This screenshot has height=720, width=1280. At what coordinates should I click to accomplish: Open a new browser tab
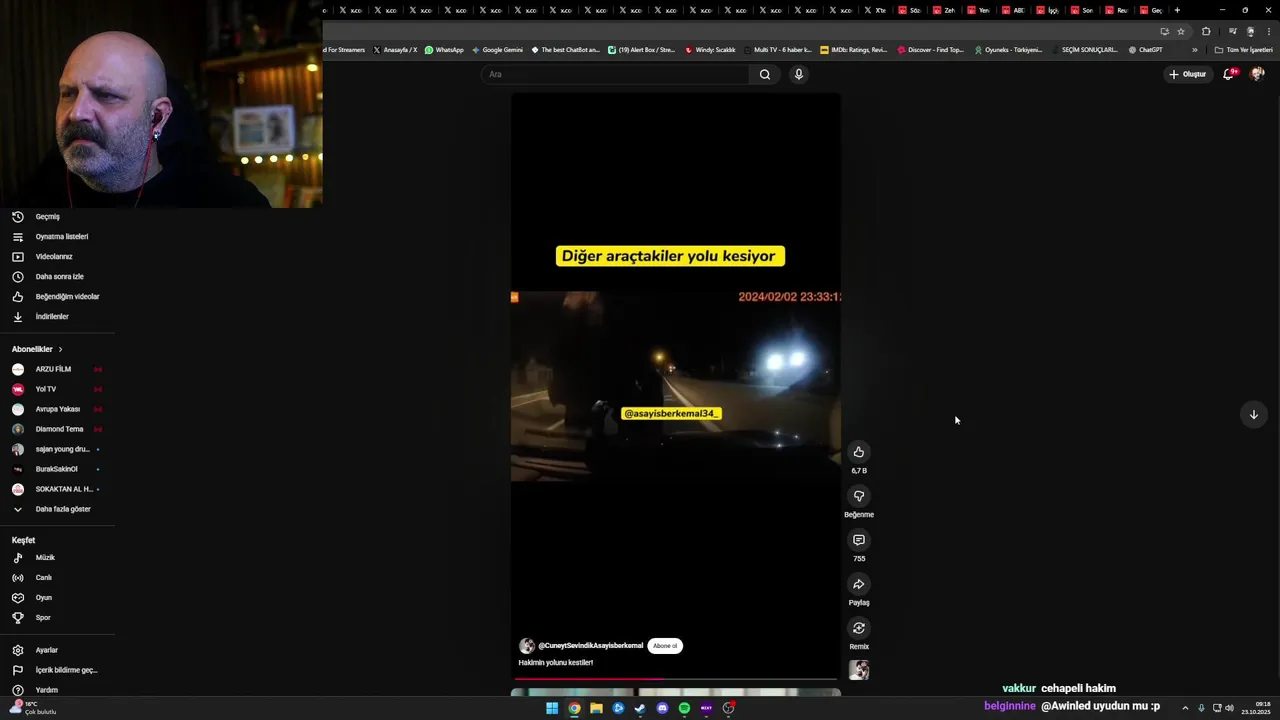[x=1177, y=10]
